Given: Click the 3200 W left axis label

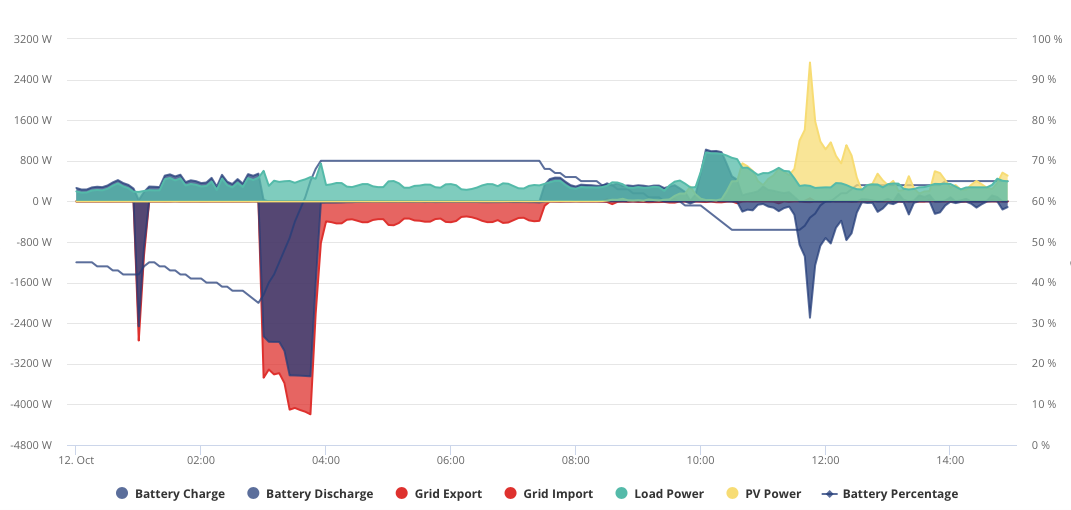Looking at the screenshot, I should 33,39.
